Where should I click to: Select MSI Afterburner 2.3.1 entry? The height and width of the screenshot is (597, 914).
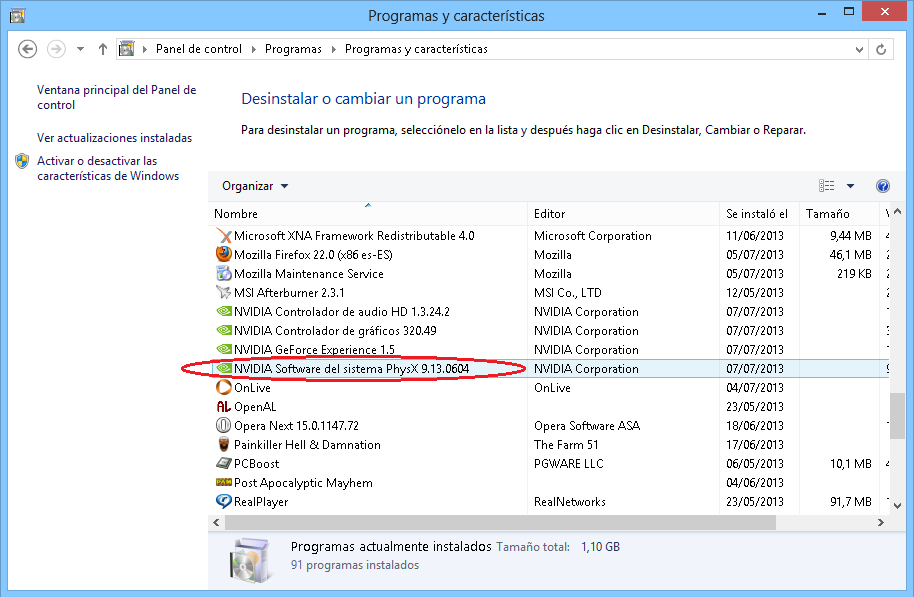click(548, 292)
